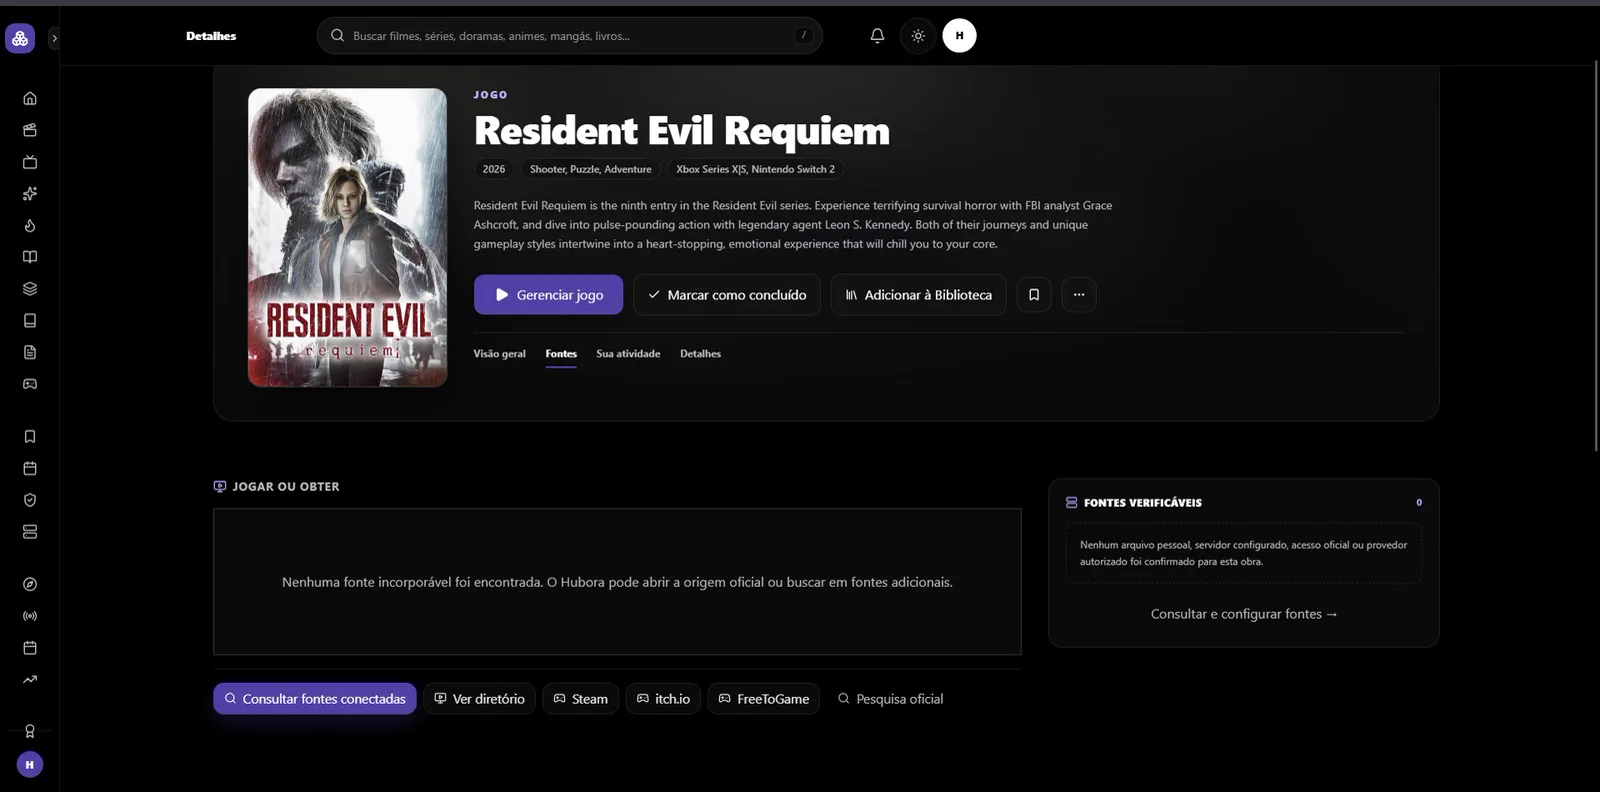1600x792 pixels.
Task: Open the purple H profile avatar in sidebar
Action: tap(30, 764)
